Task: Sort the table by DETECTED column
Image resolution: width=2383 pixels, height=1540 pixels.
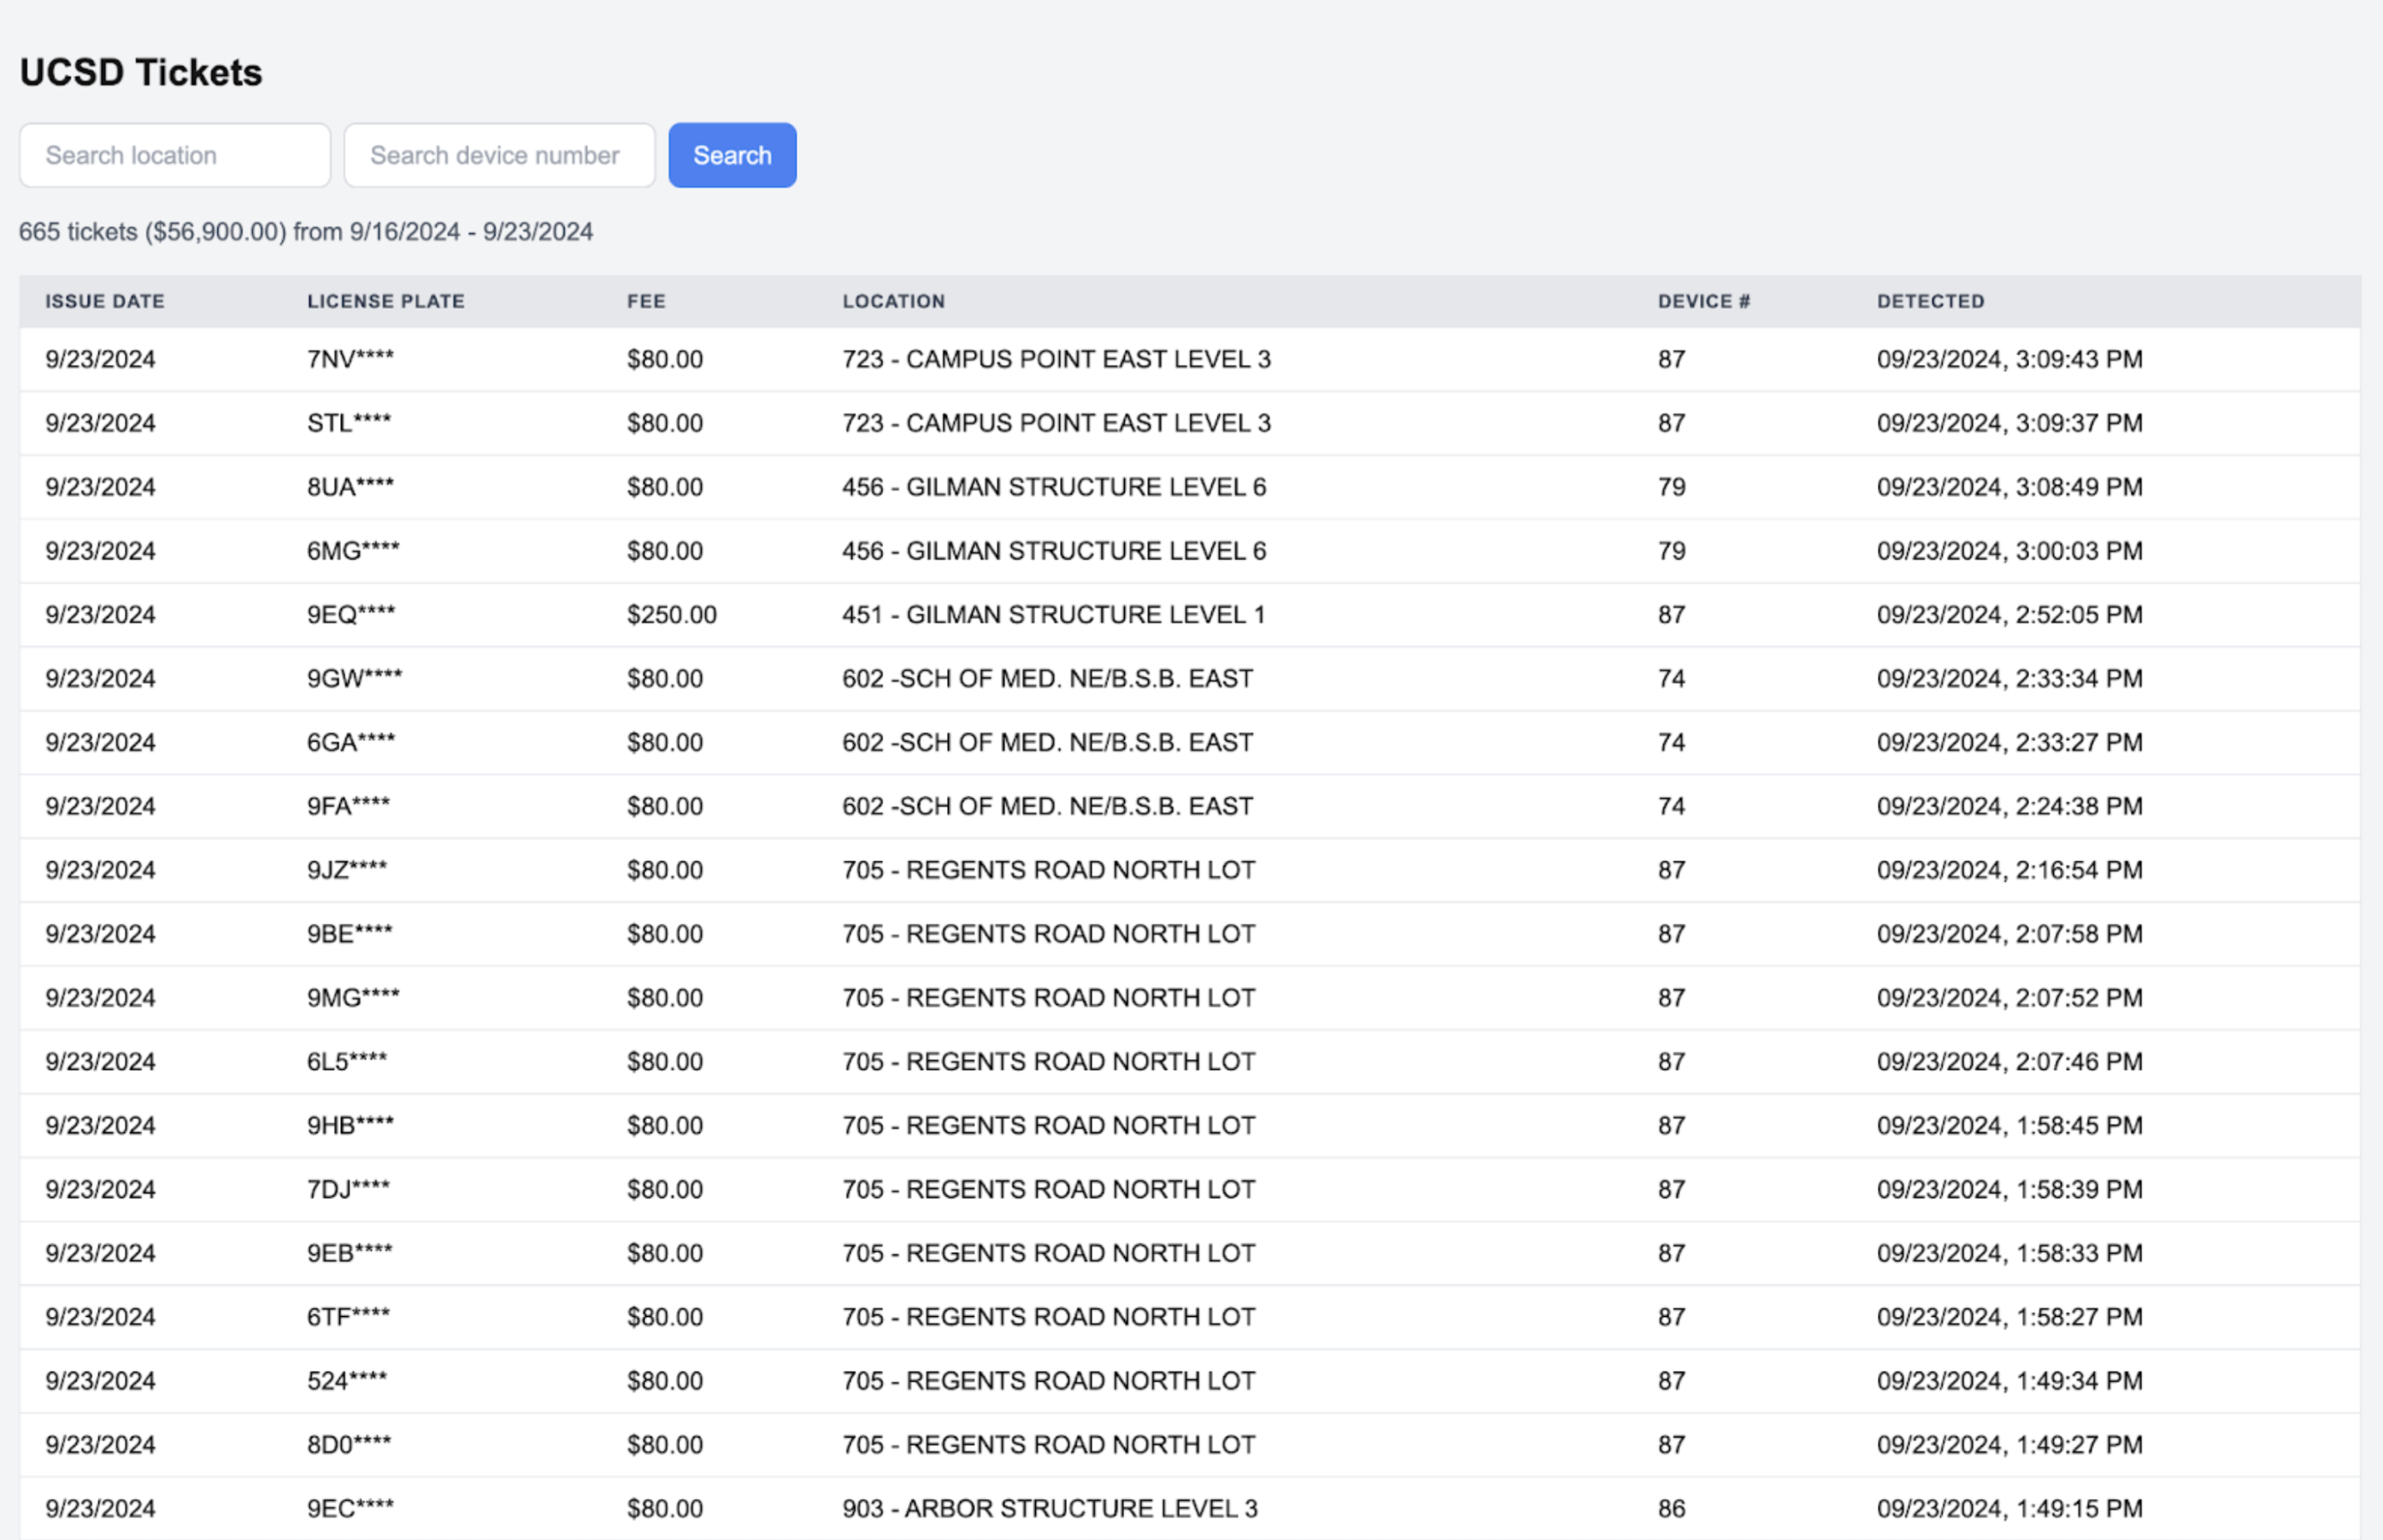Action: coord(1929,301)
